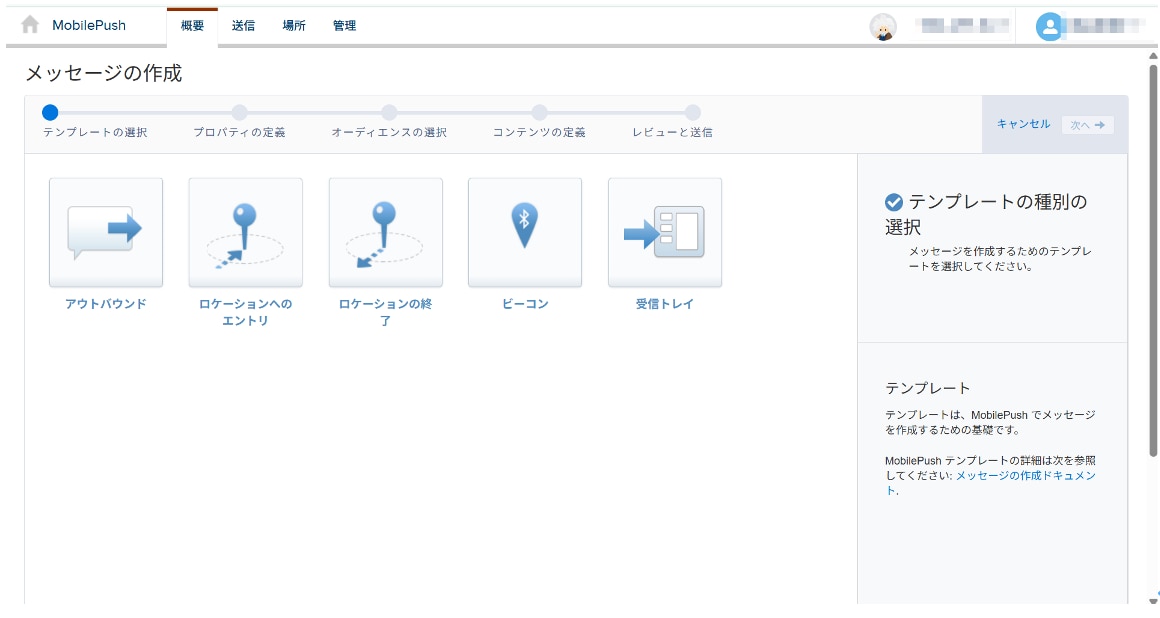
Task: Open the 場所 tab
Action: pyautogui.click(x=294, y=26)
